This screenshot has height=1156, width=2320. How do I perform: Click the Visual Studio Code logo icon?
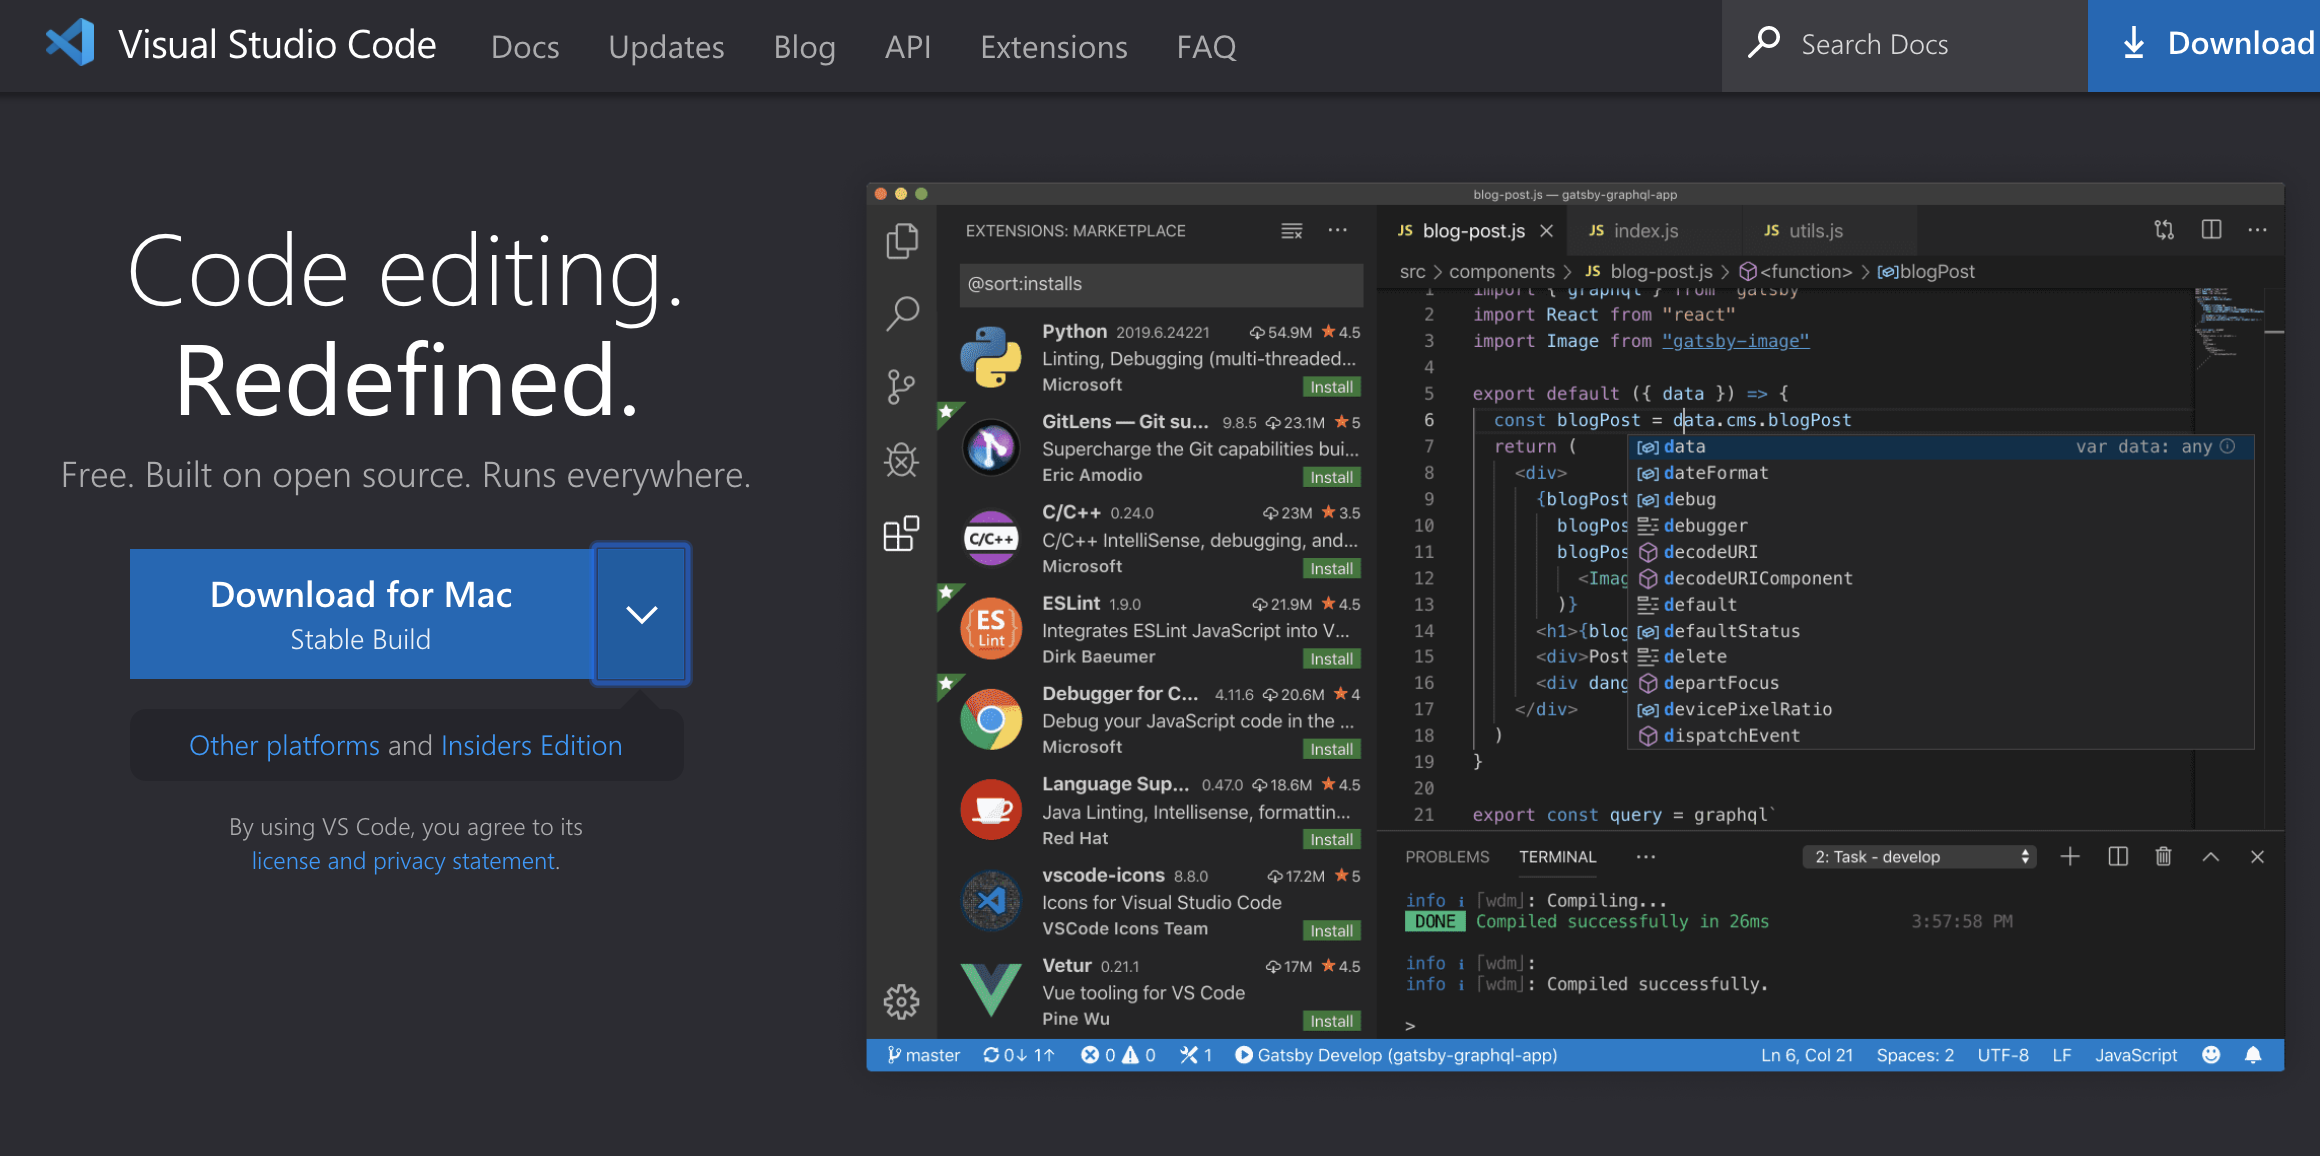coord(70,44)
